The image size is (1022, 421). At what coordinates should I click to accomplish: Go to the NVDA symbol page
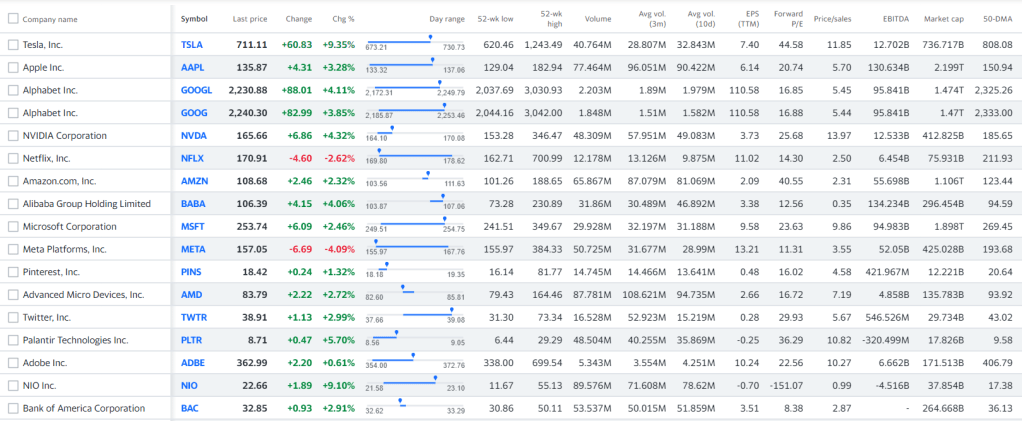(194, 135)
